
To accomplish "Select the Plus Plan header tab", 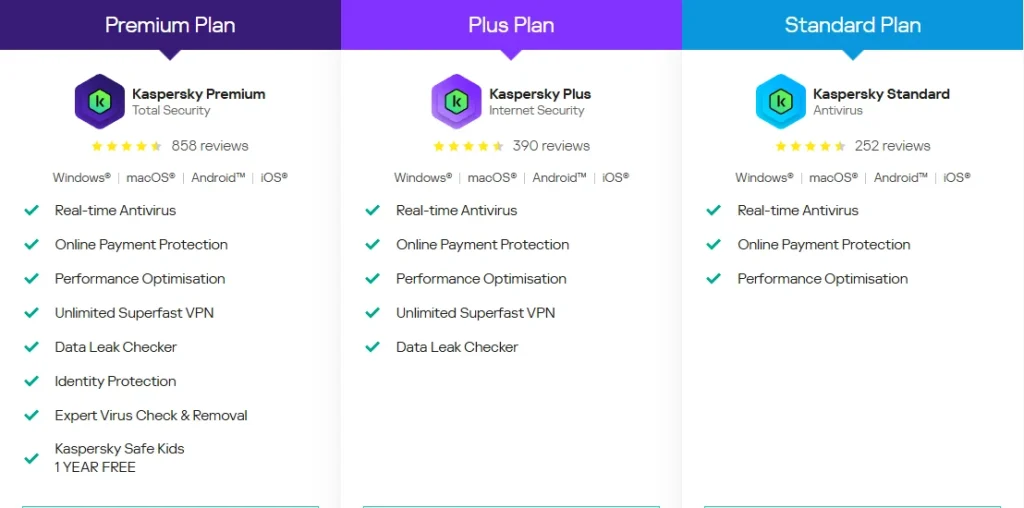I will coord(511,25).
